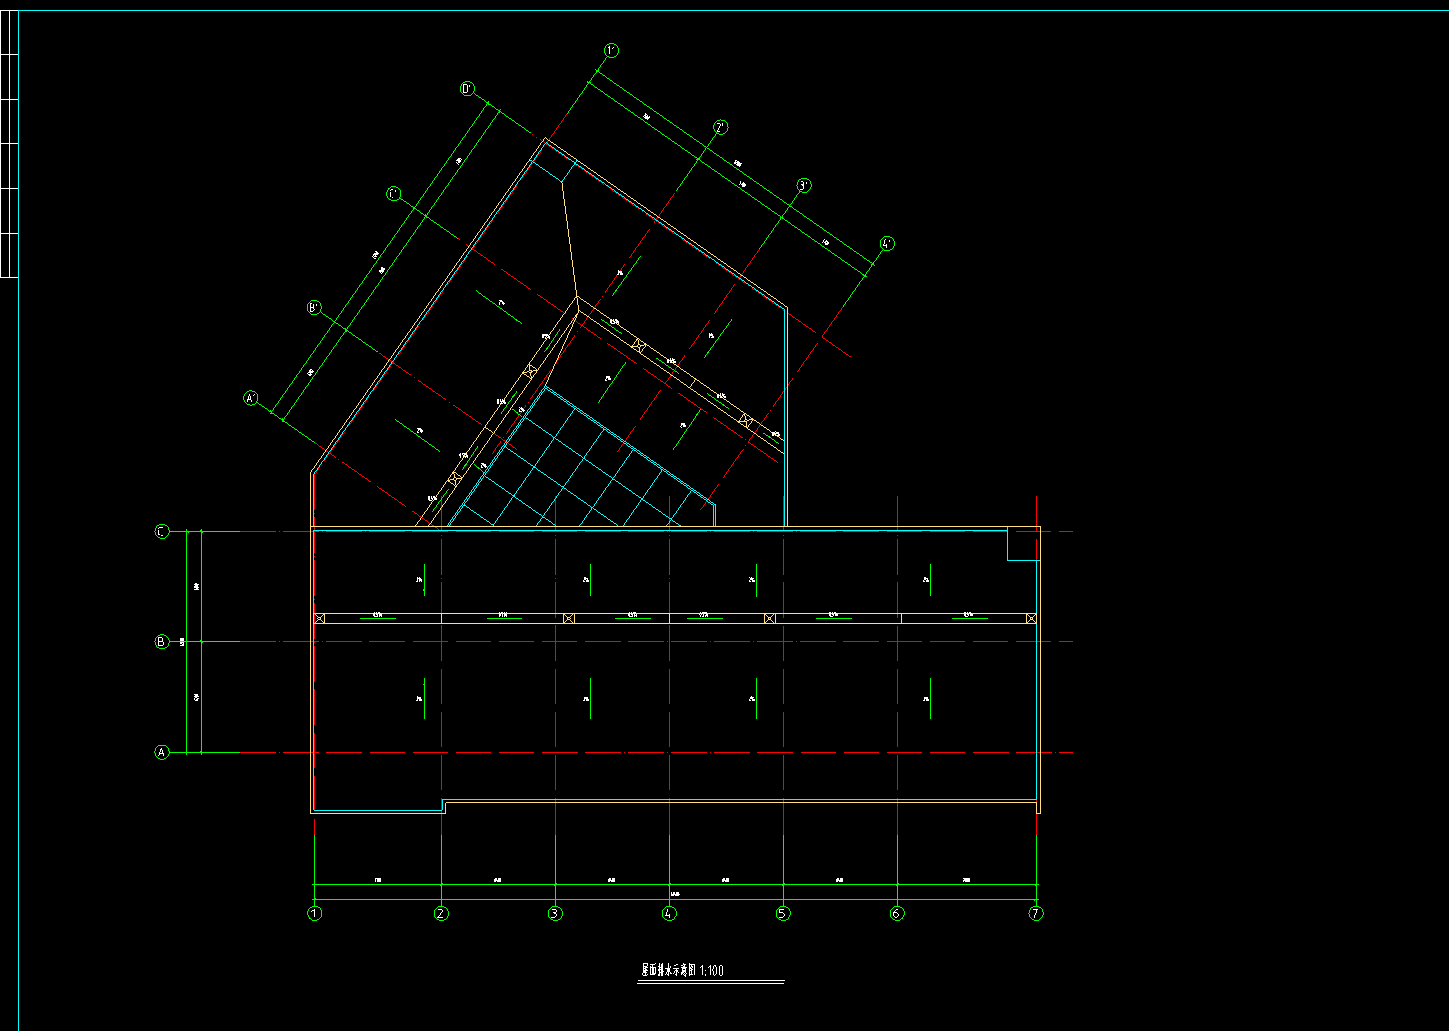Select grid axis bubble 7 at bottom
Screen dimensions: 1449x1031
coord(1036,913)
